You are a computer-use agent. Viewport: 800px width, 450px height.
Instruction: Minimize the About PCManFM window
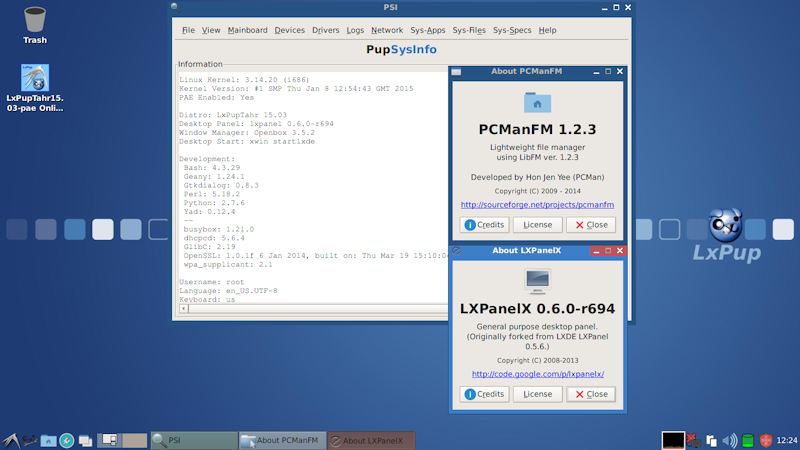tap(596, 72)
